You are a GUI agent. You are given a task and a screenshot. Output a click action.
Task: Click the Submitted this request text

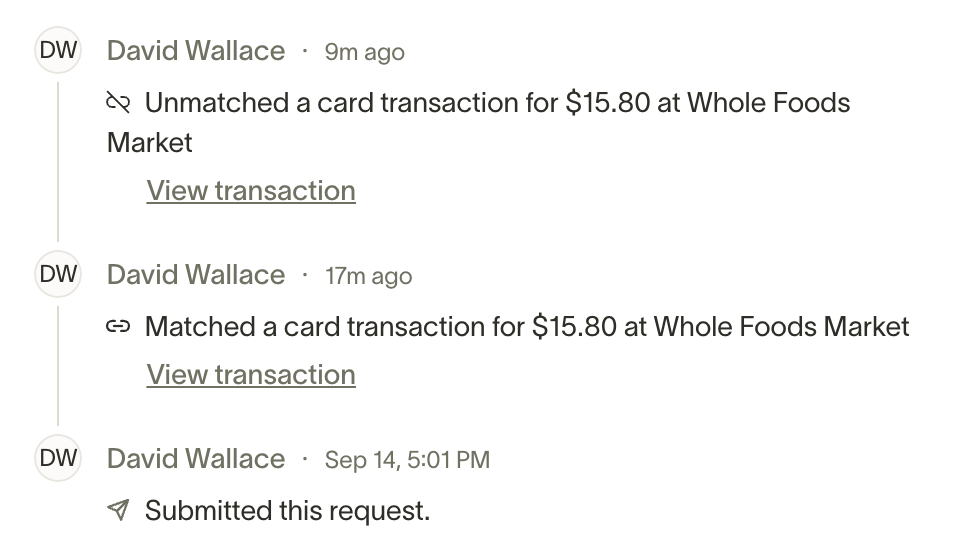point(287,510)
